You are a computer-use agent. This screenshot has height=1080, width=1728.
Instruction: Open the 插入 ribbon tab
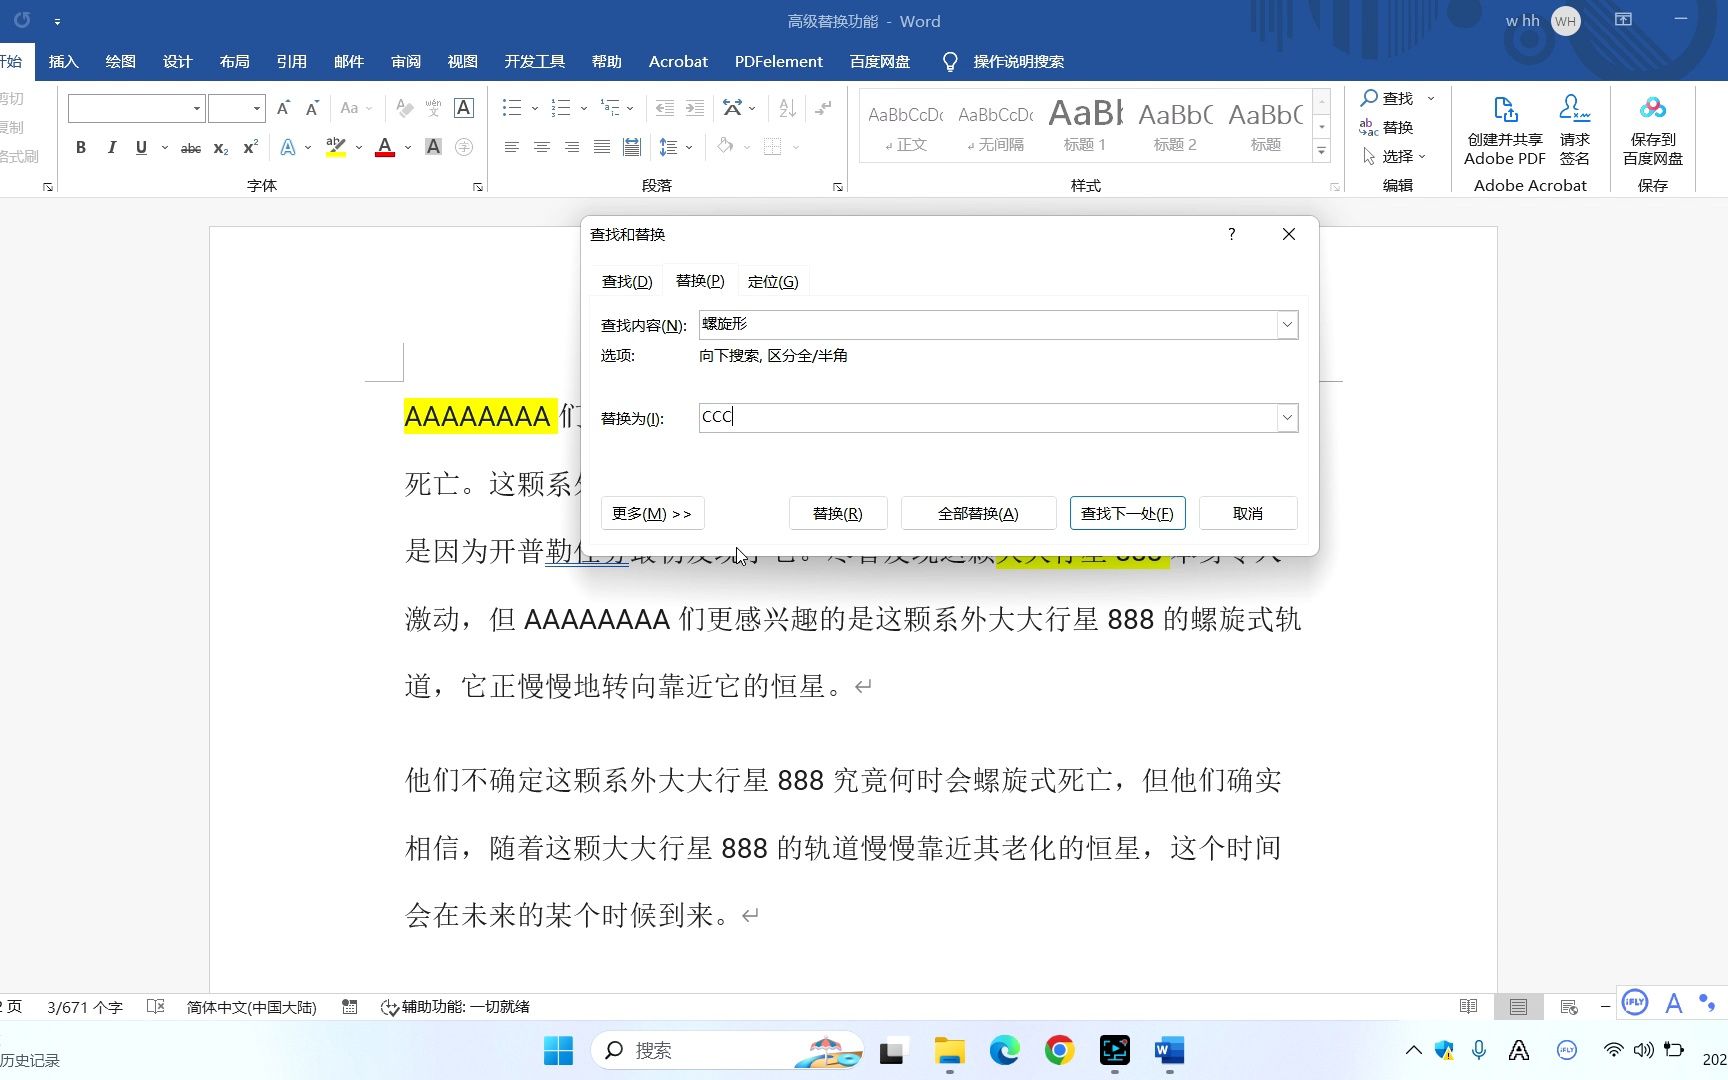(x=63, y=62)
